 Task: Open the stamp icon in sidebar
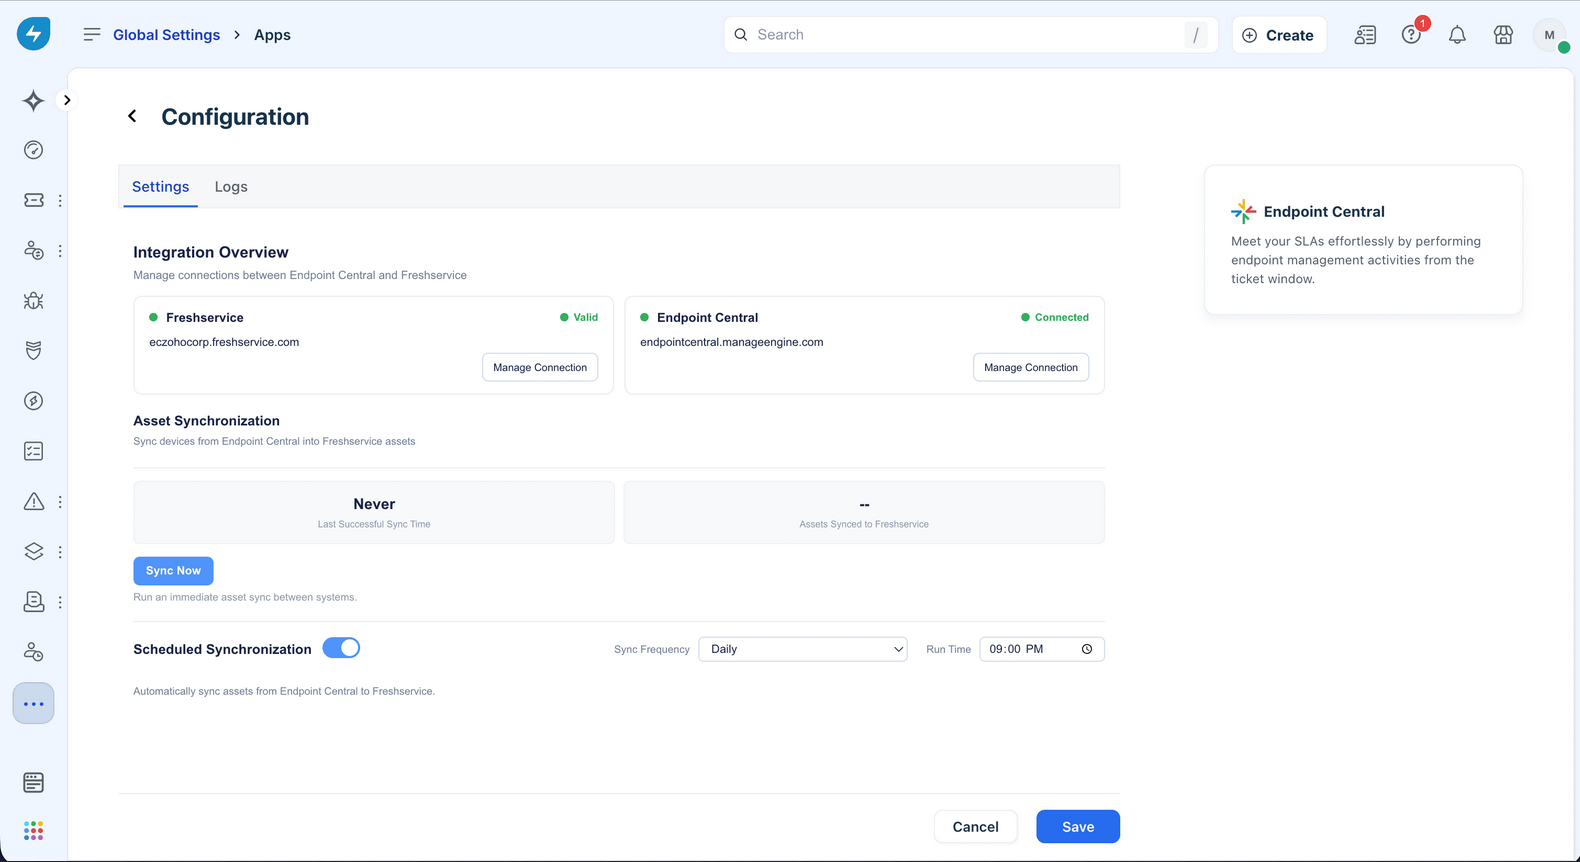33,602
